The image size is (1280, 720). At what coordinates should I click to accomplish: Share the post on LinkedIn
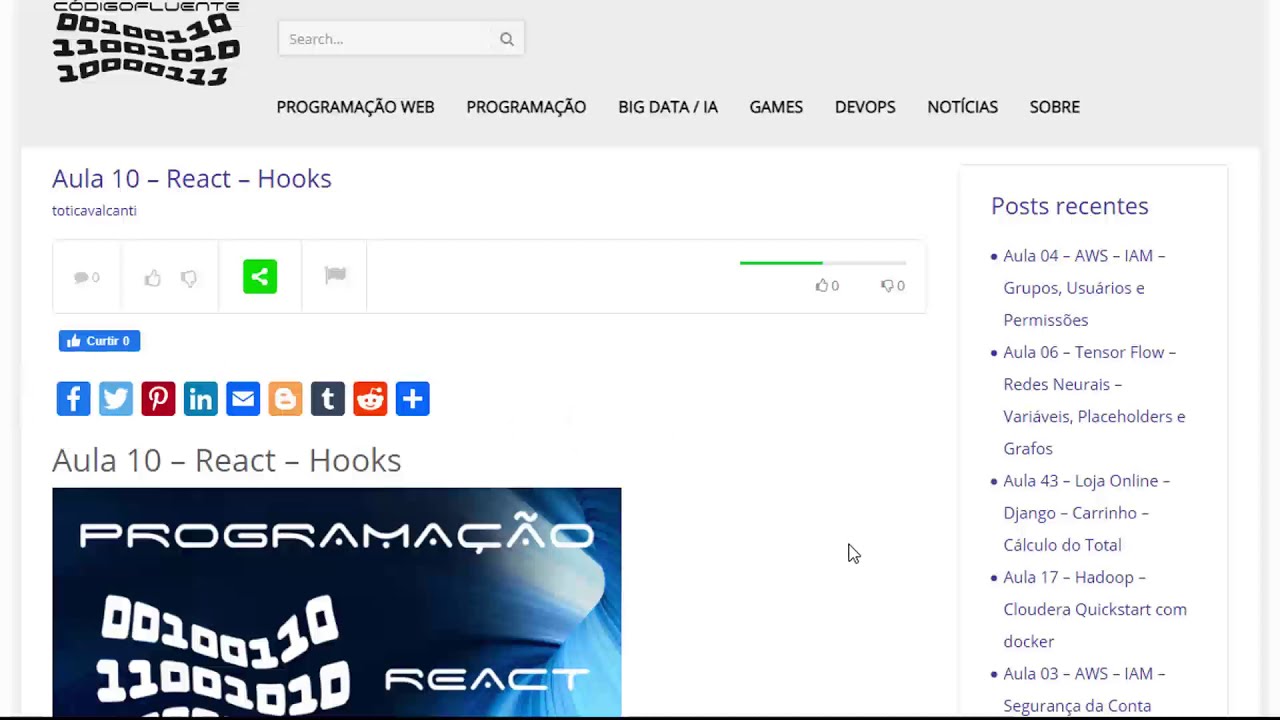(200, 399)
